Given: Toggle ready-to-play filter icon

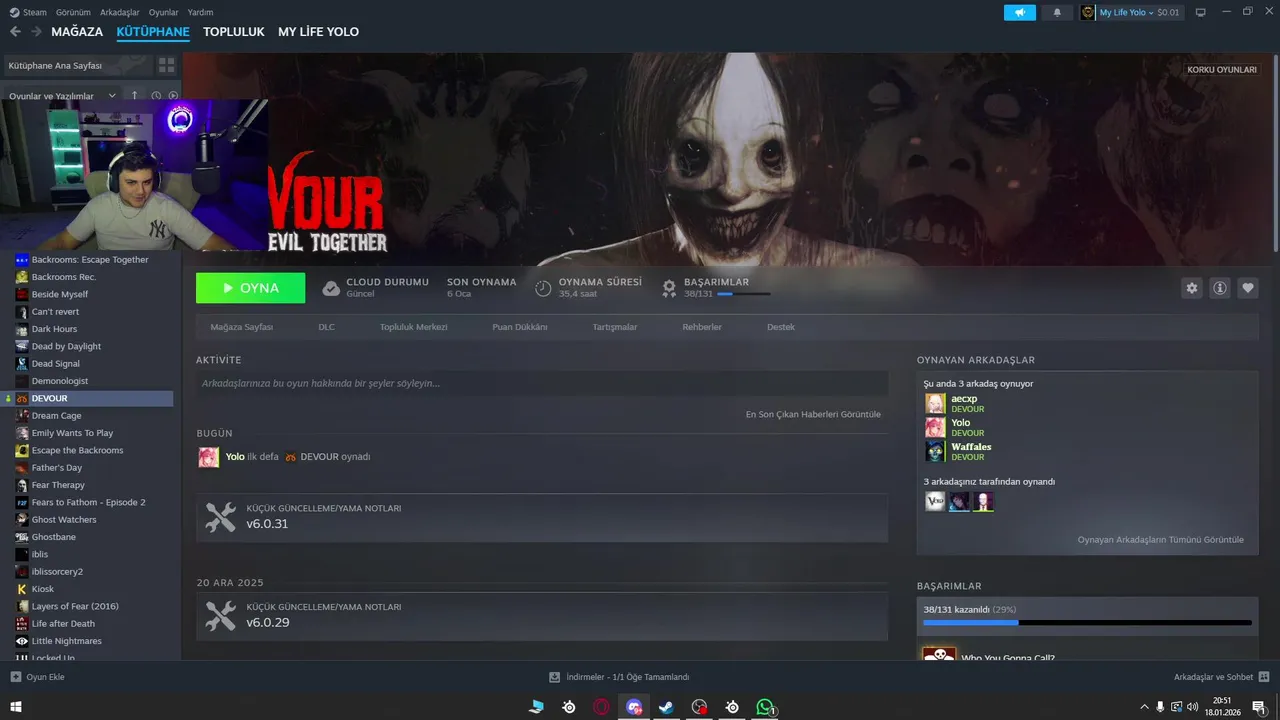Looking at the screenshot, I should coord(173,96).
